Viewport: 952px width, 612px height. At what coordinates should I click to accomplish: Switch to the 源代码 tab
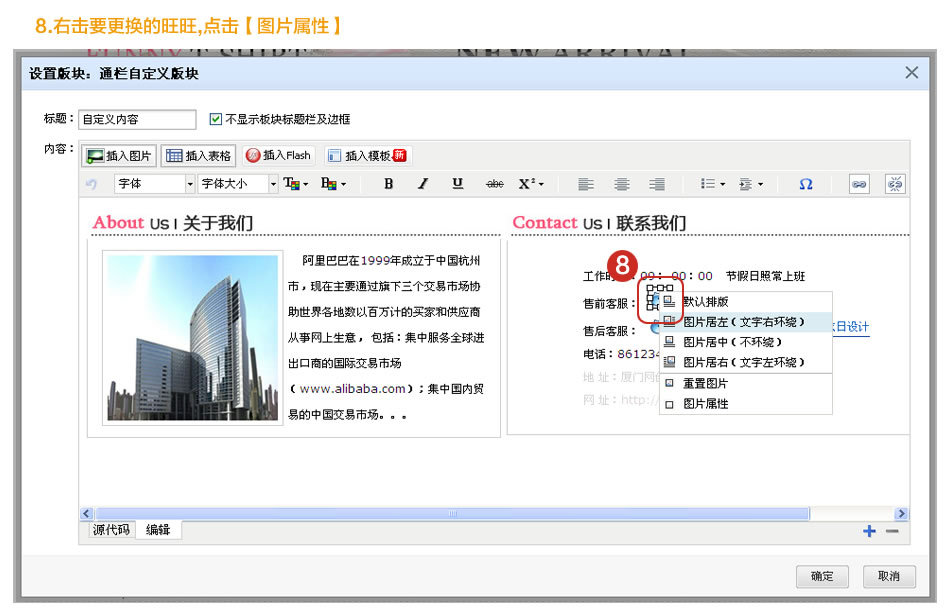pyautogui.click(x=111, y=530)
